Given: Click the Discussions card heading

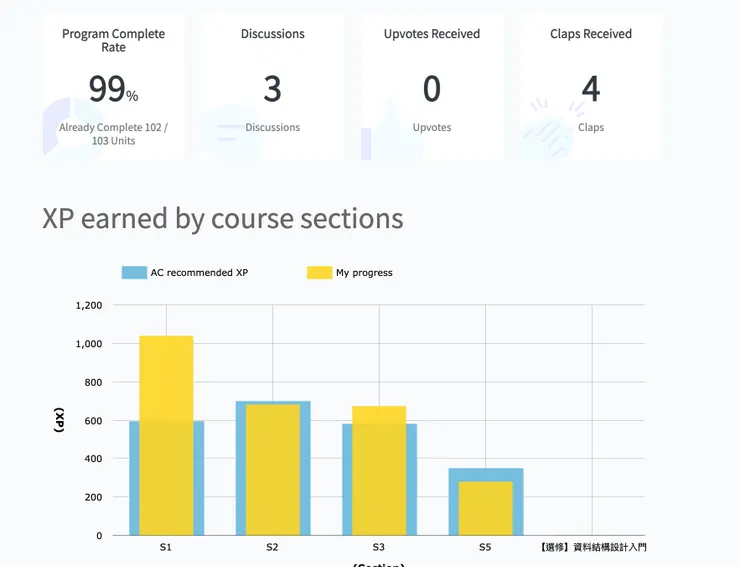Looking at the screenshot, I should pyautogui.click(x=273, y=34).
